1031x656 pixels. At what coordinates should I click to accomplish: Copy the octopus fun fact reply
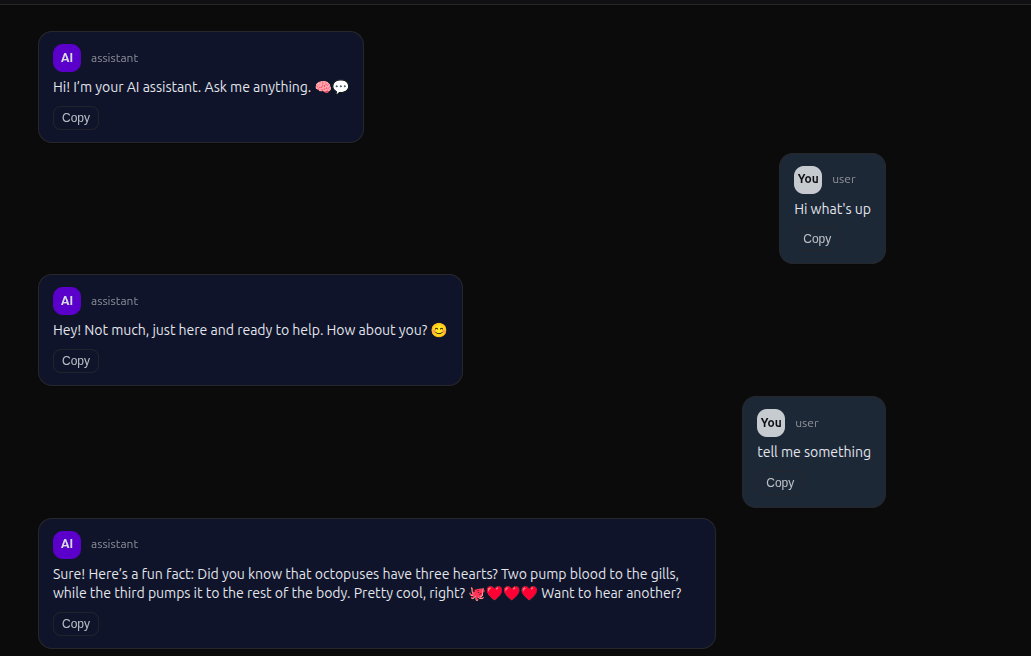(76, 624)
